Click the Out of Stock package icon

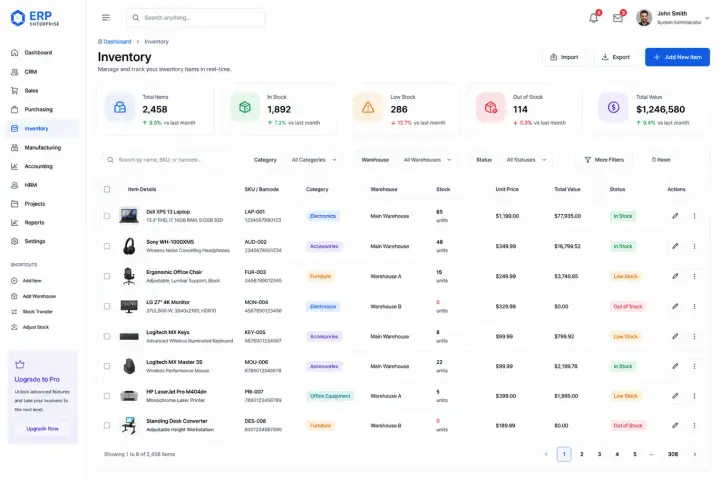491,107
